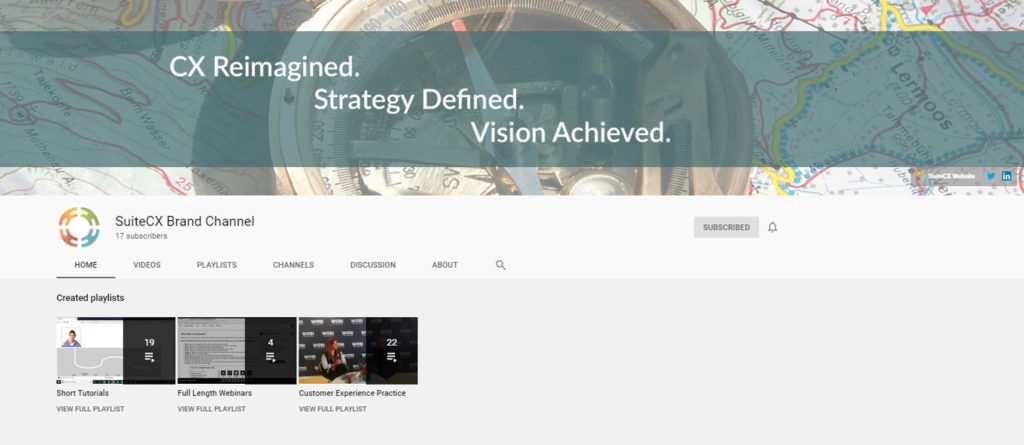This screenshot has width=1024, height=445.
Task: Click the playlist icon on Full Length Webinars
Action: [270, 357]
